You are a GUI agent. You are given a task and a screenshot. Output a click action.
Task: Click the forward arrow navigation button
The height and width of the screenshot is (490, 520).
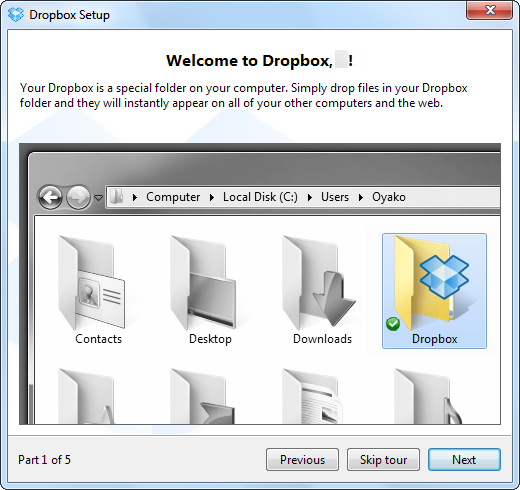(x=78, y=197)
